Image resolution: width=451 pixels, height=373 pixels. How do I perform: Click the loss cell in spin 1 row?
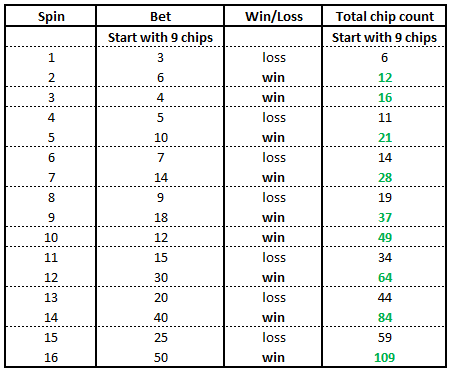[274, 58]
